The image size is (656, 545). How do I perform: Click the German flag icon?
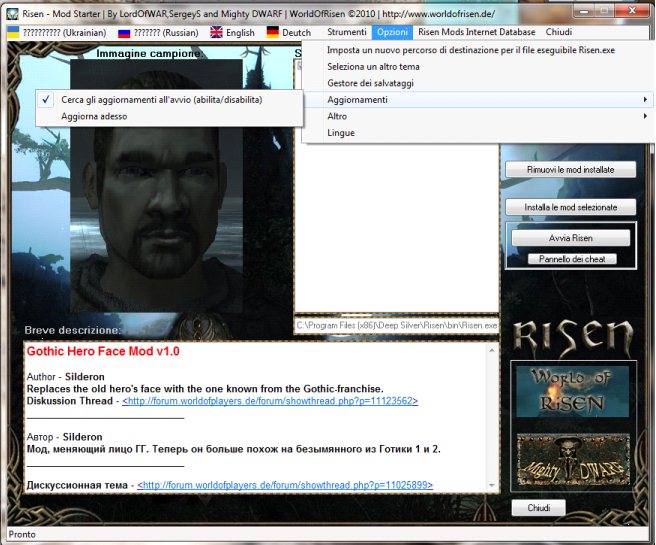[x=273, y=32]
